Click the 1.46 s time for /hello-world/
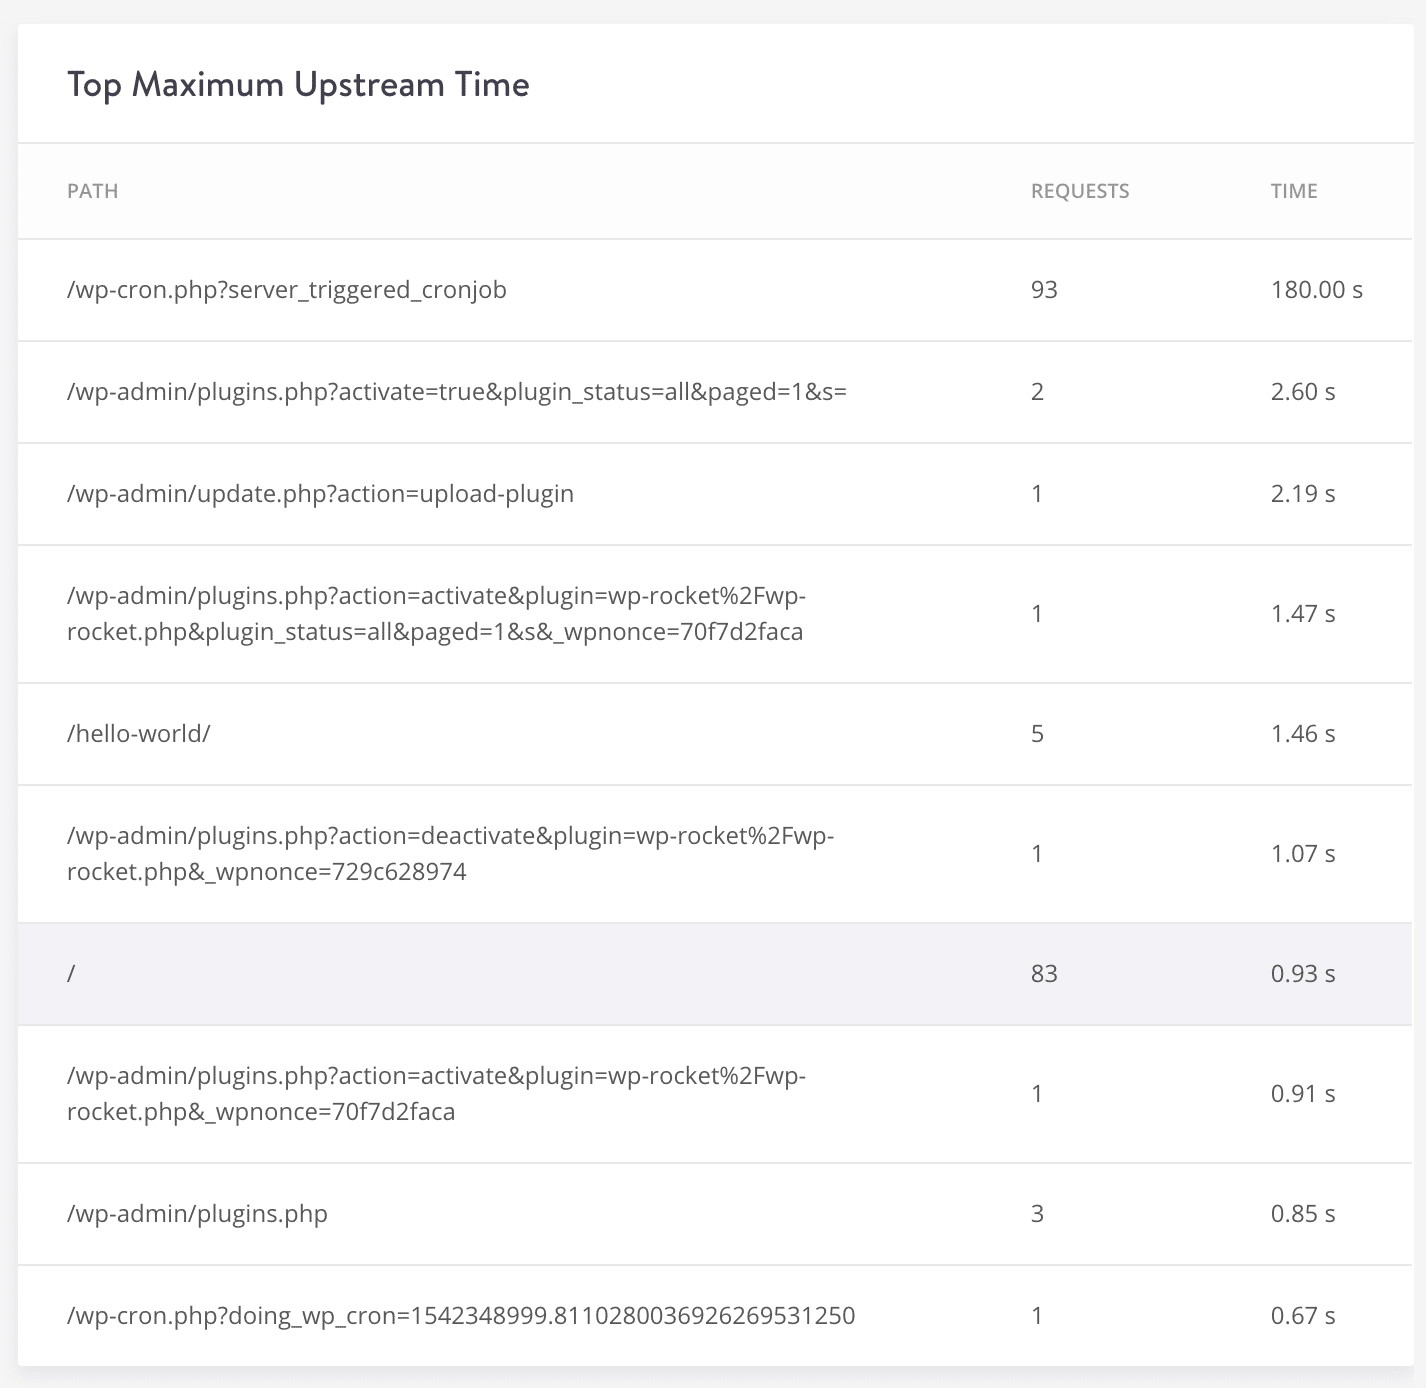The height and width of the screenshot is (1388, 1426). [1303, 733]
